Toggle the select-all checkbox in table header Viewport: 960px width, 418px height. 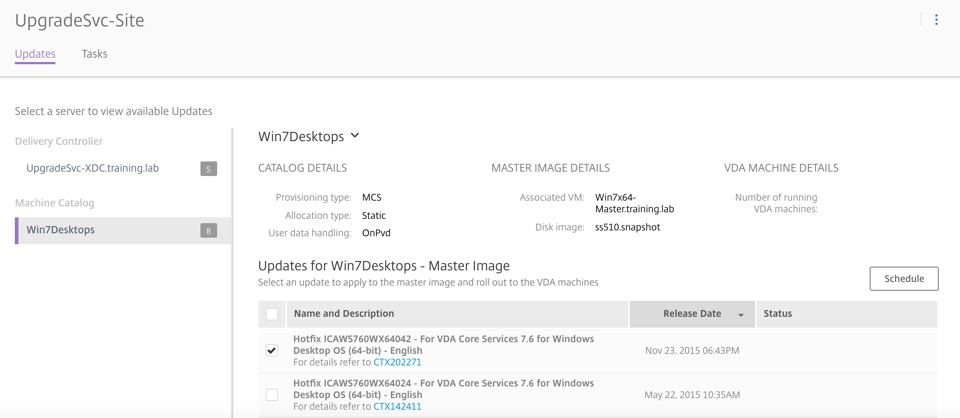pyautogui.click(x=272, y=314)
